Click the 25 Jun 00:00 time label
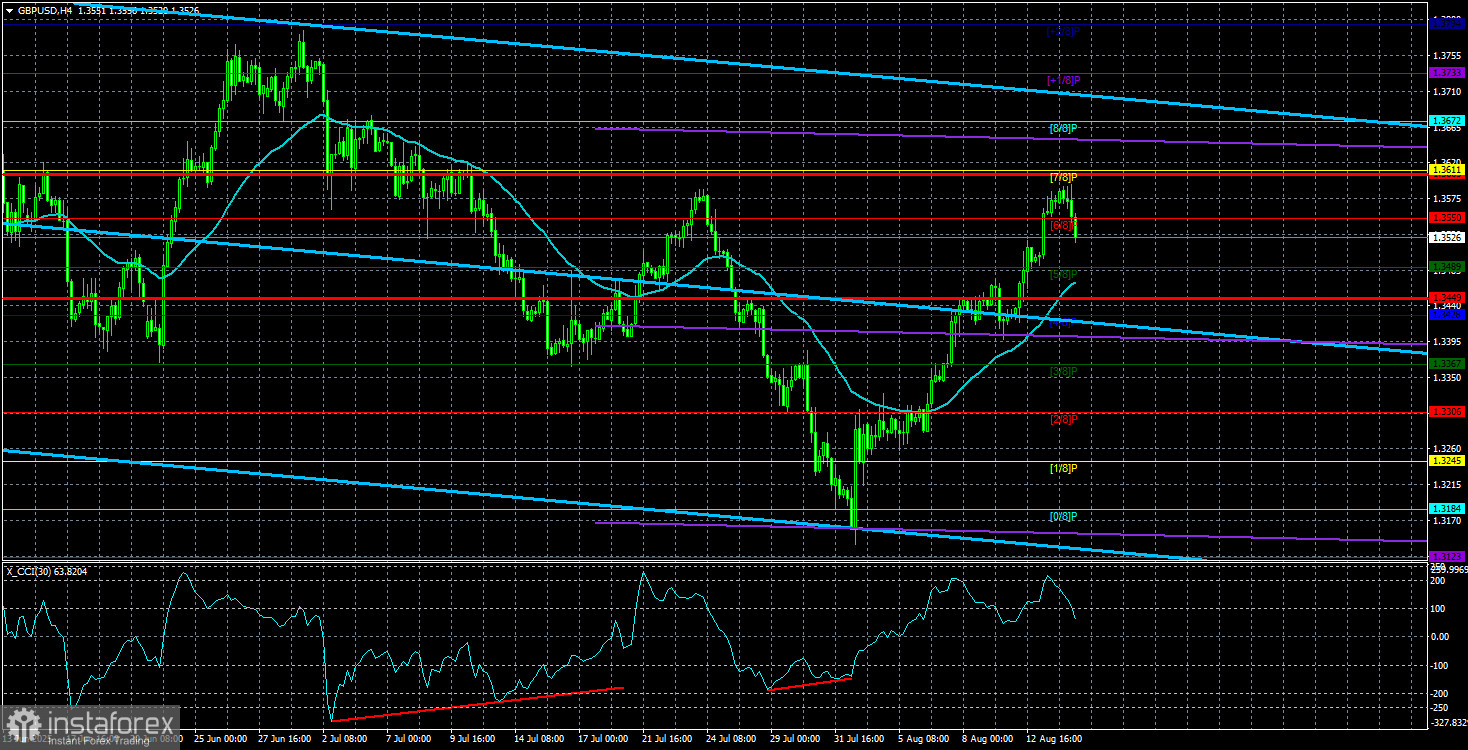The height and width of the screenshot is (750, 1468). point(220,740)
